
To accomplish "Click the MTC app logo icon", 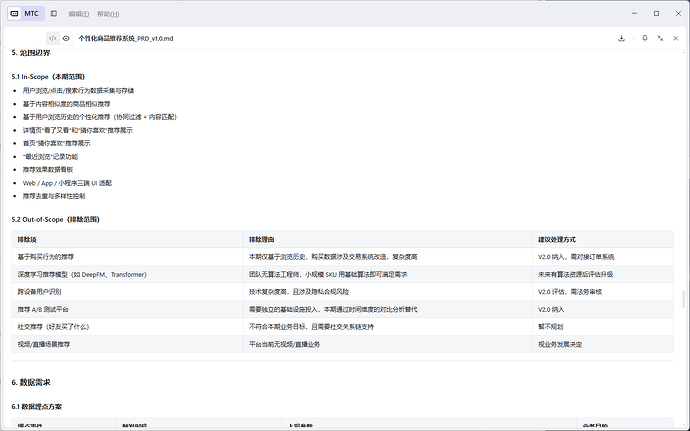I will (x=15, y=14).
